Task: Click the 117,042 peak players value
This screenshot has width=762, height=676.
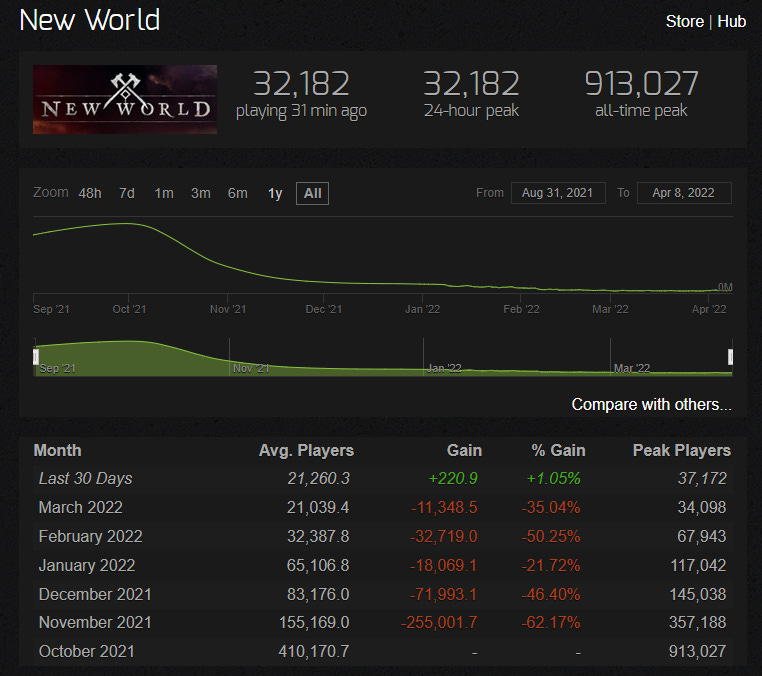Action: 698,565
